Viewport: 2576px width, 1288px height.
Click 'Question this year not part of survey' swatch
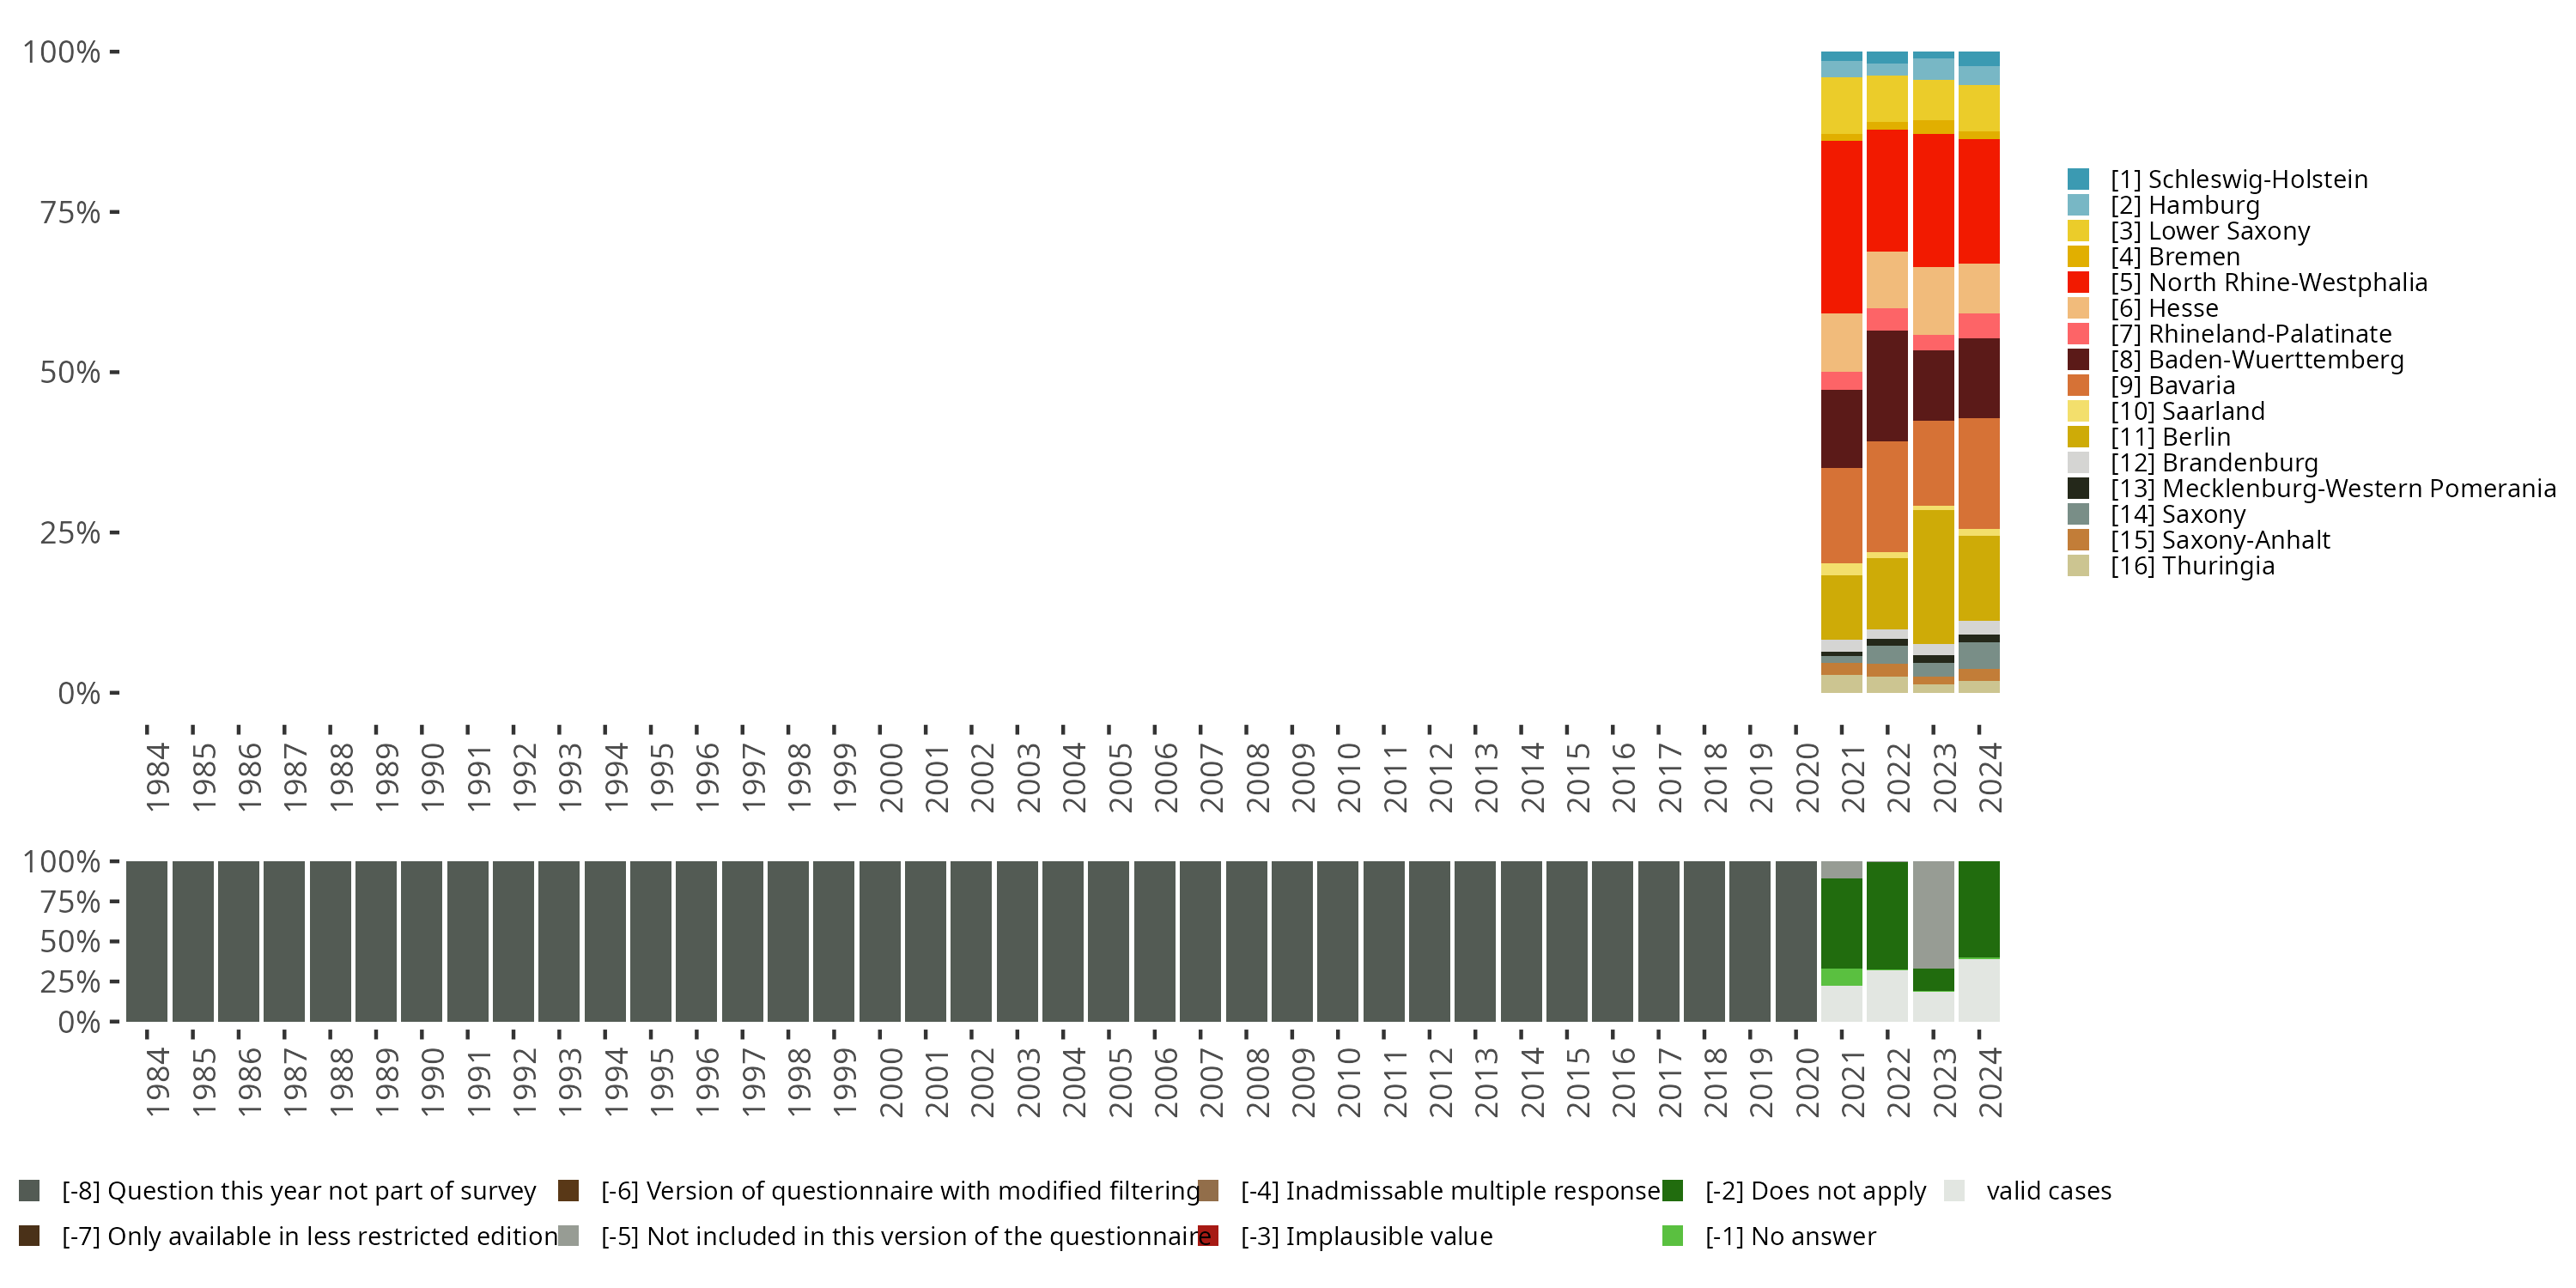pyautogui.click(x=29, y=1191)
